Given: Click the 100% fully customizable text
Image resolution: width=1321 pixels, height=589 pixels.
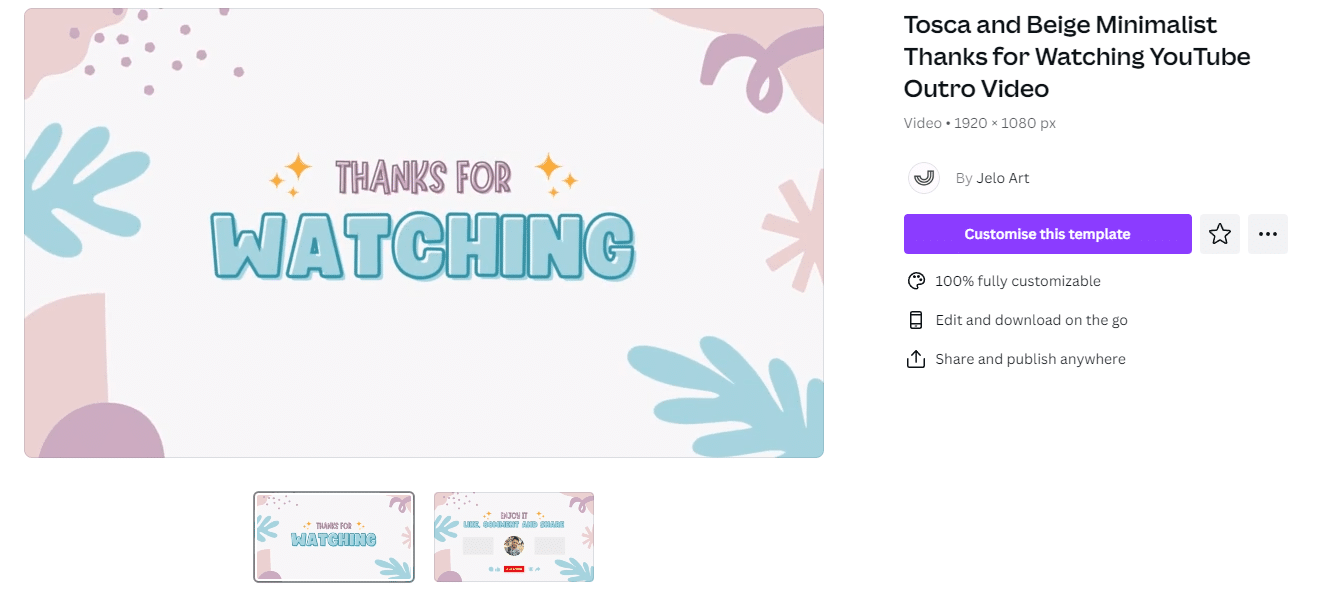Looking at the screenshot, I should pos(1018,281).
